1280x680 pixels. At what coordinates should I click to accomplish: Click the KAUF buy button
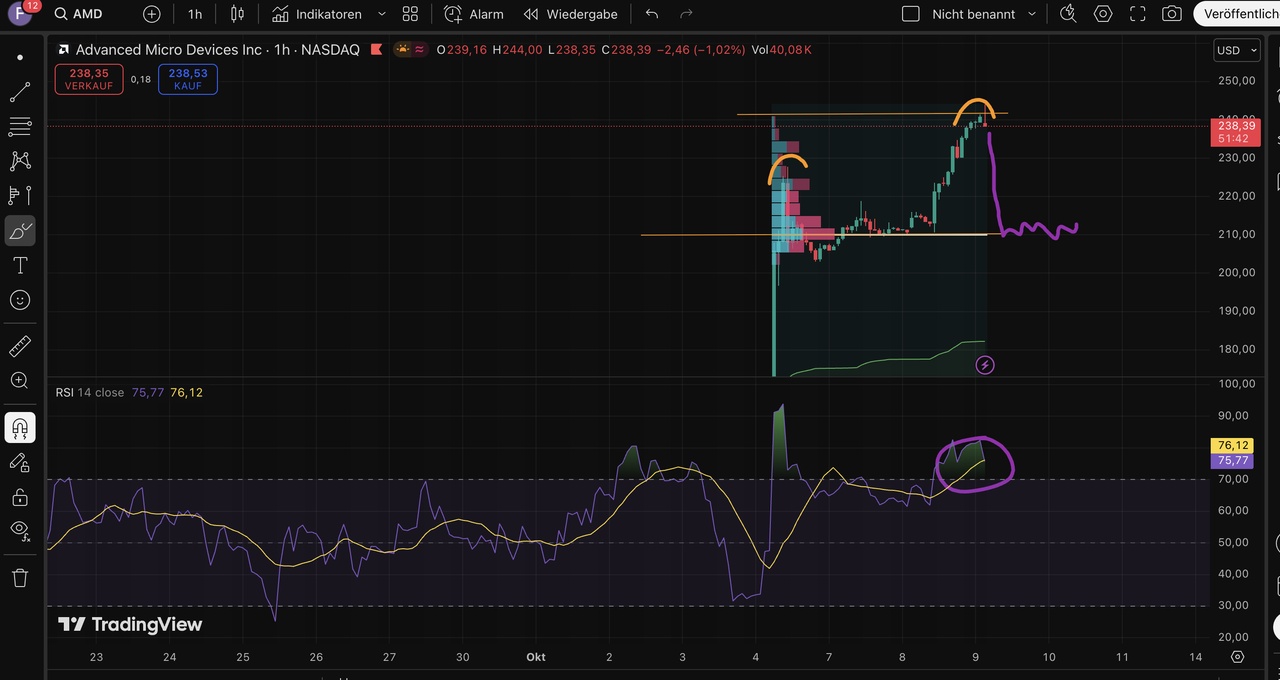pos(188,79)
